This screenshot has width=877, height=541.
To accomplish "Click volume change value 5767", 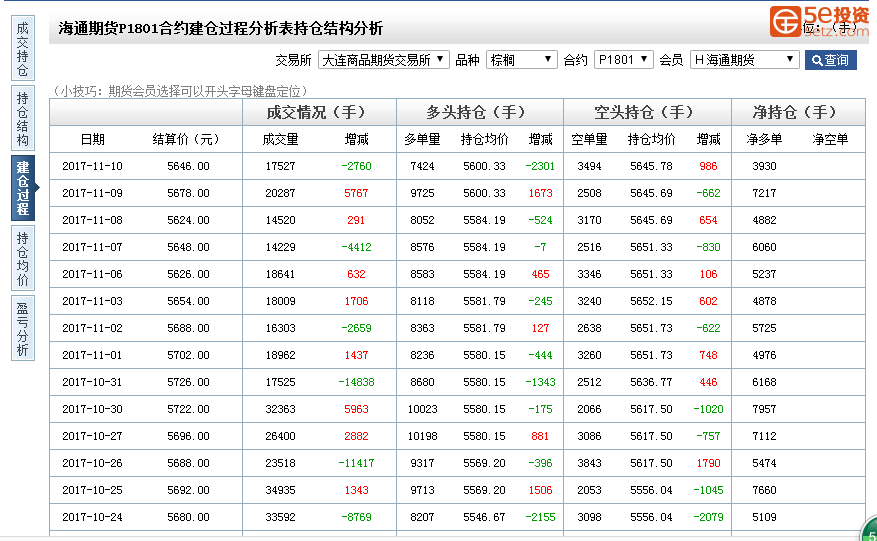I will tap(356, 193).
